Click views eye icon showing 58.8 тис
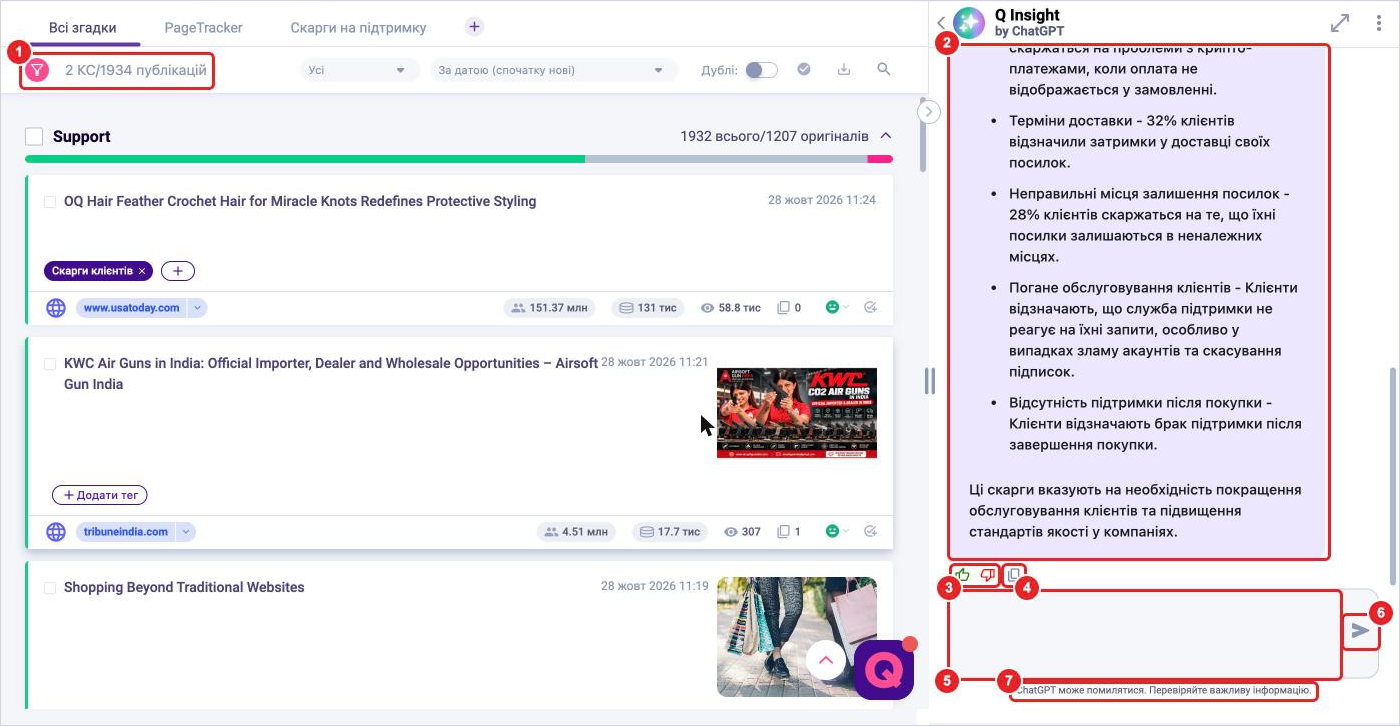1400x726 pixels. [x=708, y=308]
